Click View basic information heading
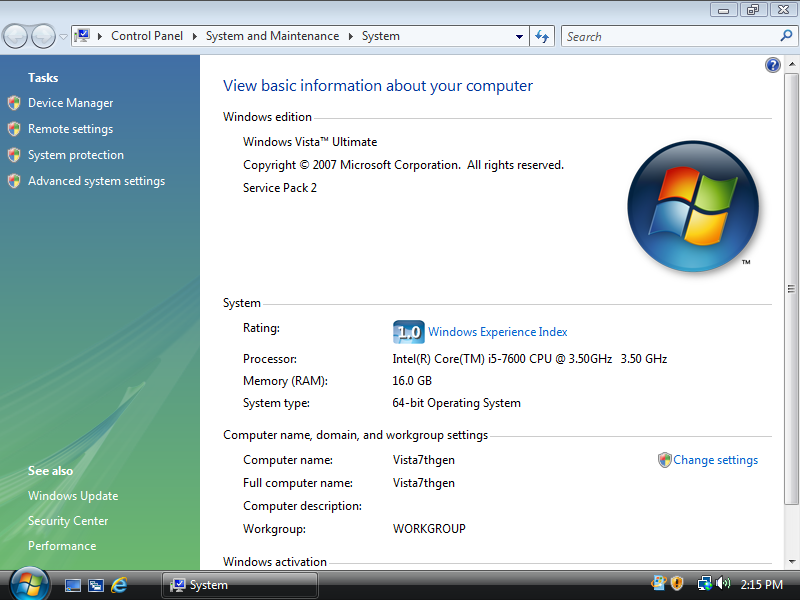Screen dimensions: 800x600 pos(378,86)
